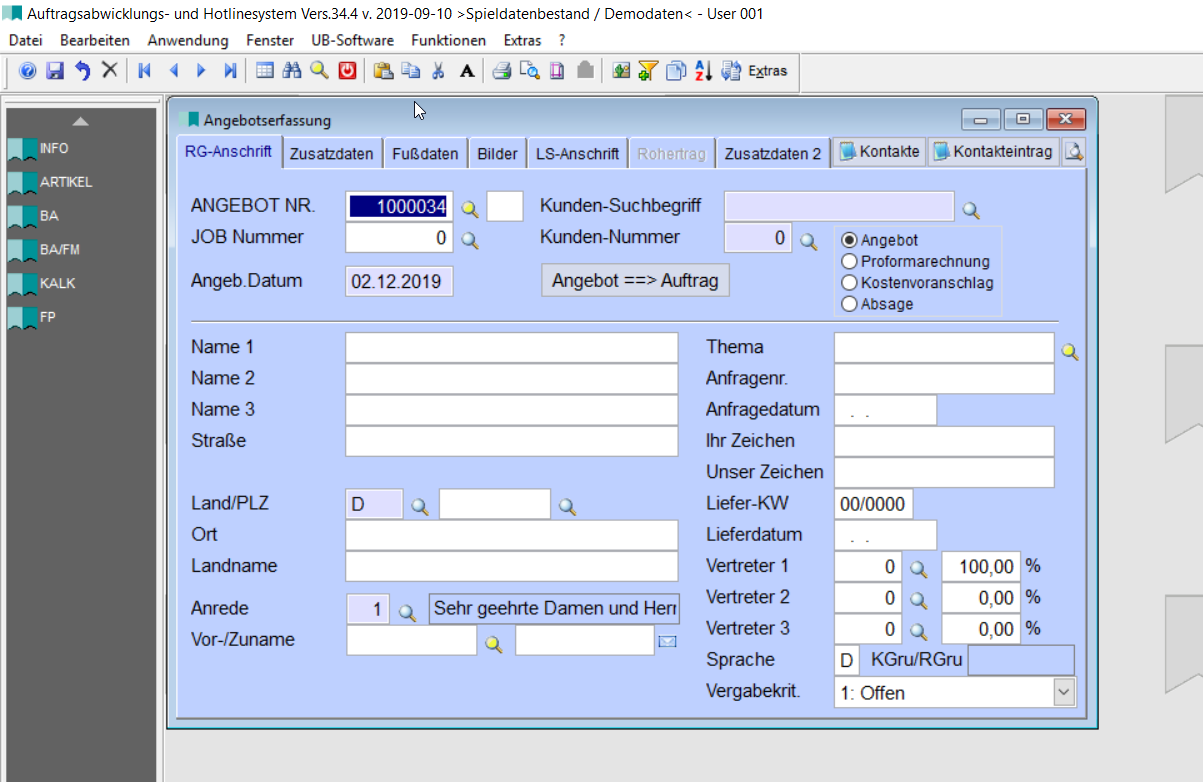Jump to first record in toolbar
Screen dimensions: 1203x782
coord(145,71)
